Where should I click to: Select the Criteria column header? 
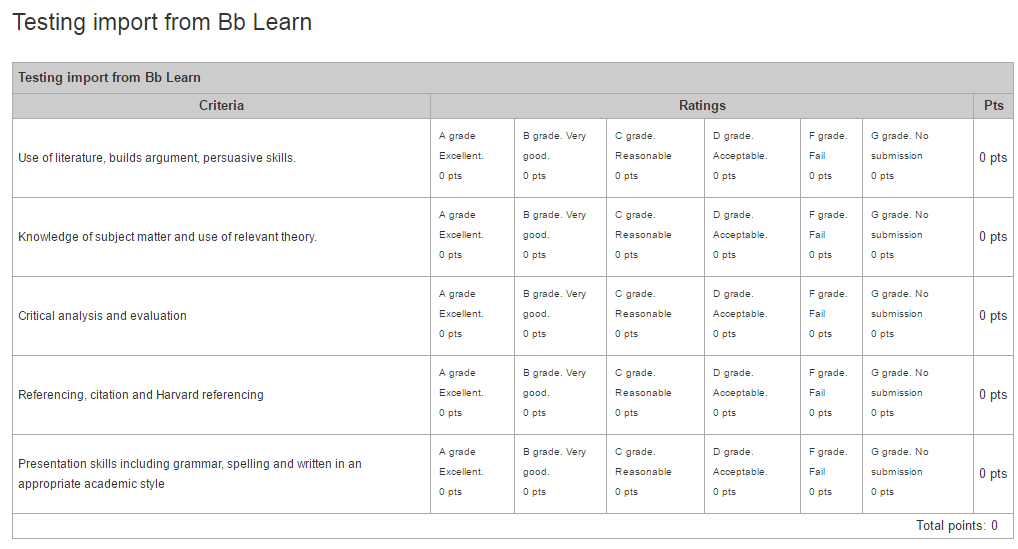coord(221,106)
